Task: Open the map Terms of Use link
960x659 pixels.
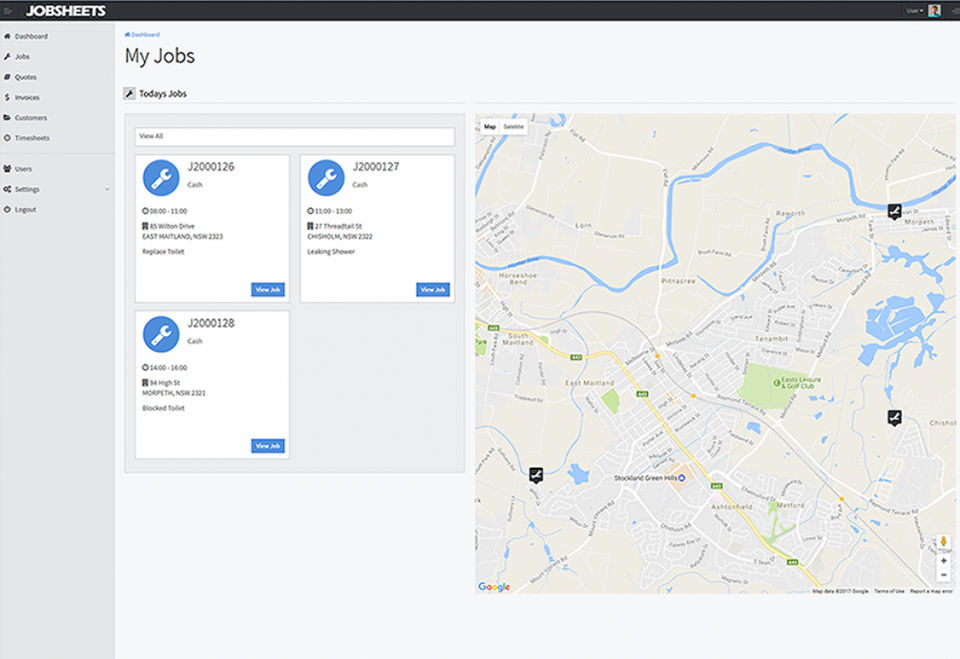Action: pyautogui.click(x=889, y=592)
